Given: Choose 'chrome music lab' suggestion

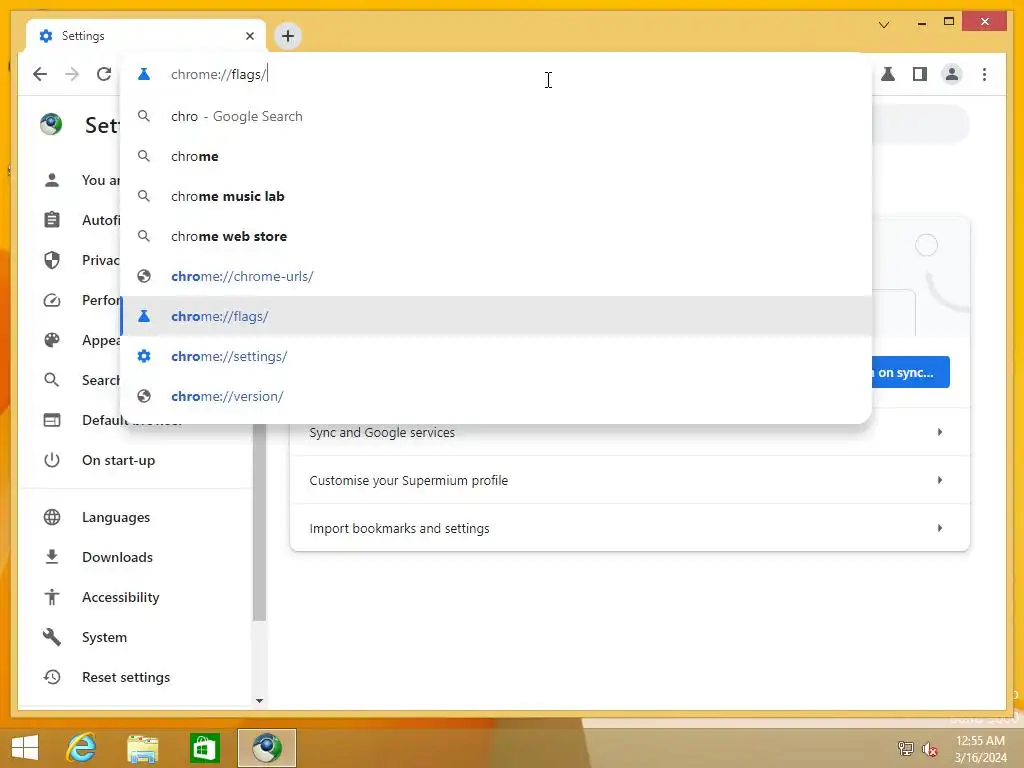Looking at the screenshot, I should coord(496,196).
